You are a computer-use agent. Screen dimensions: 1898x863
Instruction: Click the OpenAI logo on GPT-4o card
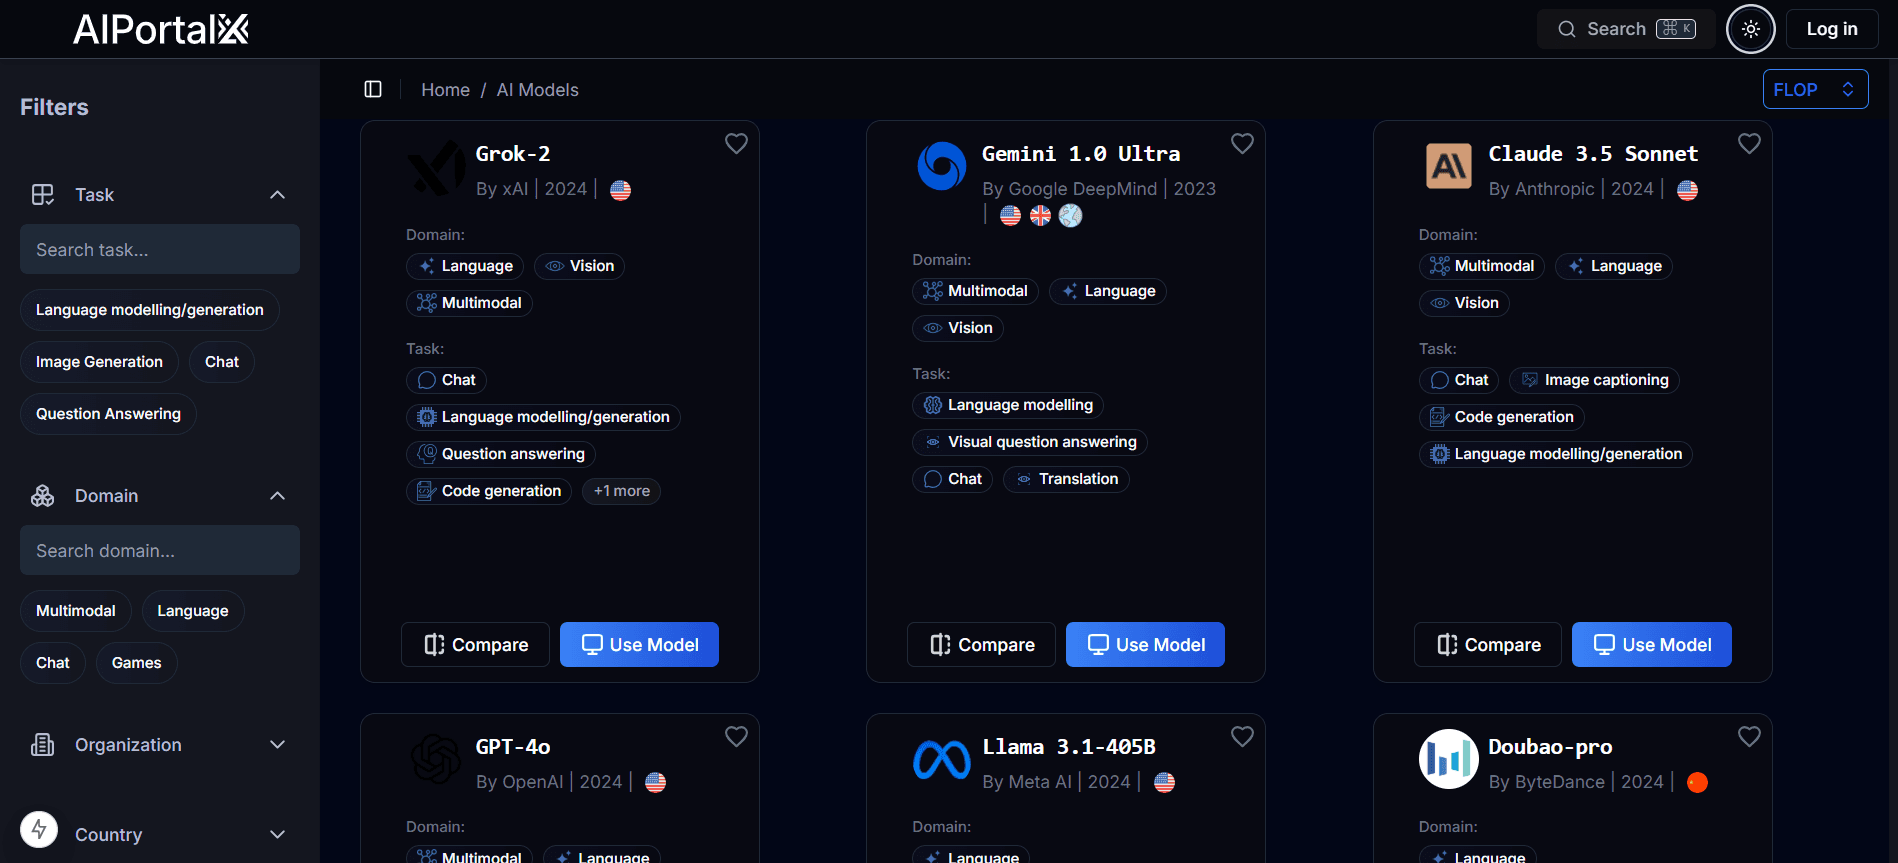coord(436,759)
